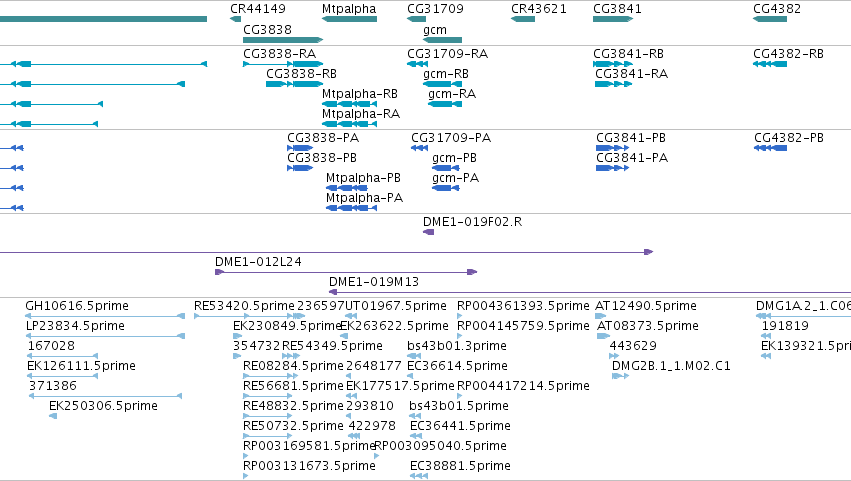Select the EK126111.5prime EST label
851x481 pixels.
click(x=81, y=366)
